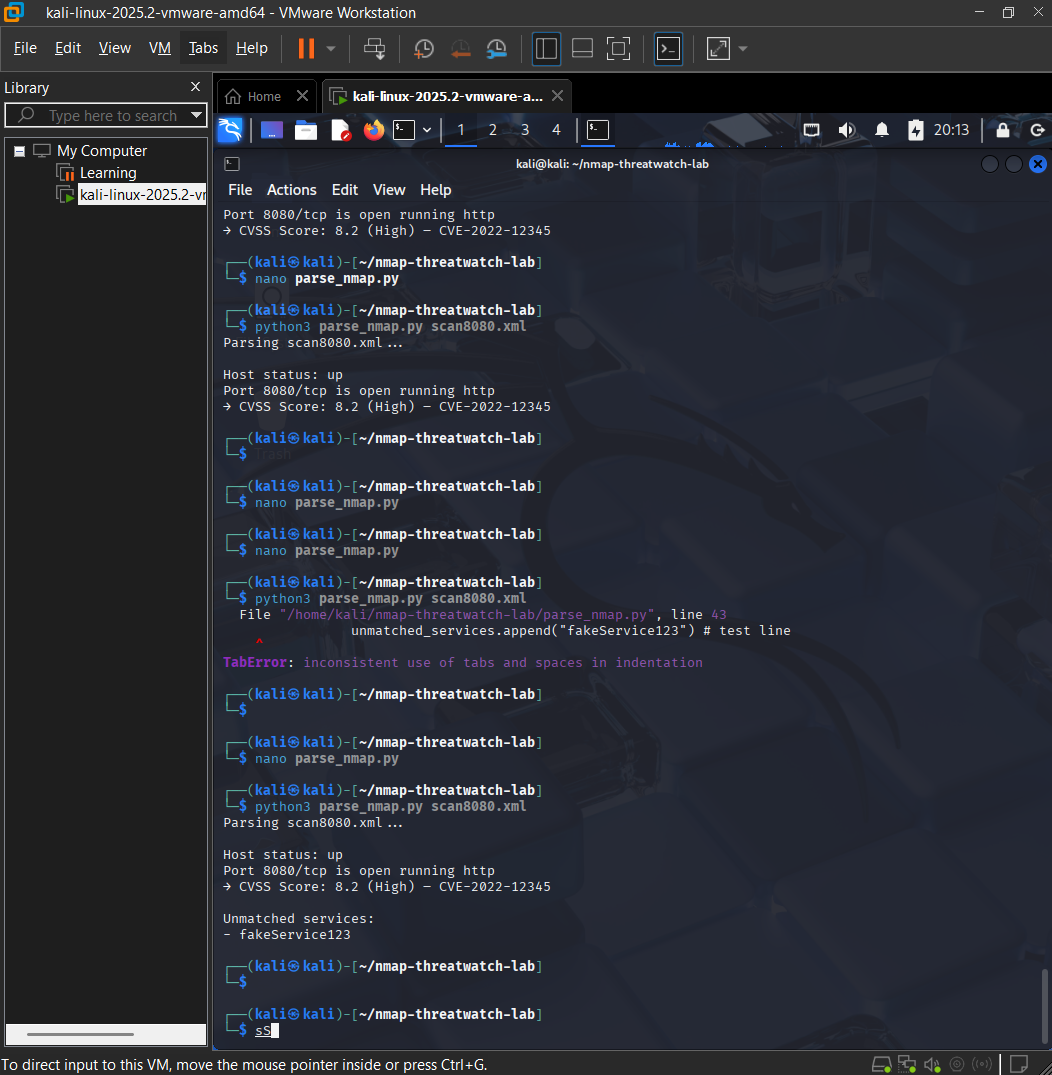Click the Send Ctrl+Alt+Del toolbar icon
Image resolution: width=1052 pixels, height=1075 pixels.
click(x=374, y=48)
